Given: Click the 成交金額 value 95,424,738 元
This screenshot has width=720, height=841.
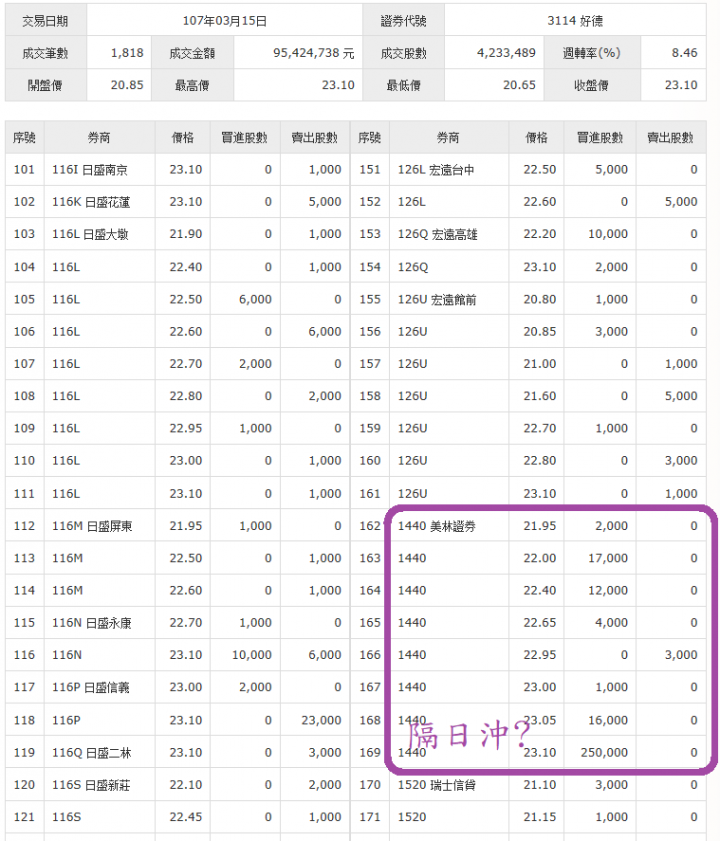Looking at the screenshot, I should point(313,53).
